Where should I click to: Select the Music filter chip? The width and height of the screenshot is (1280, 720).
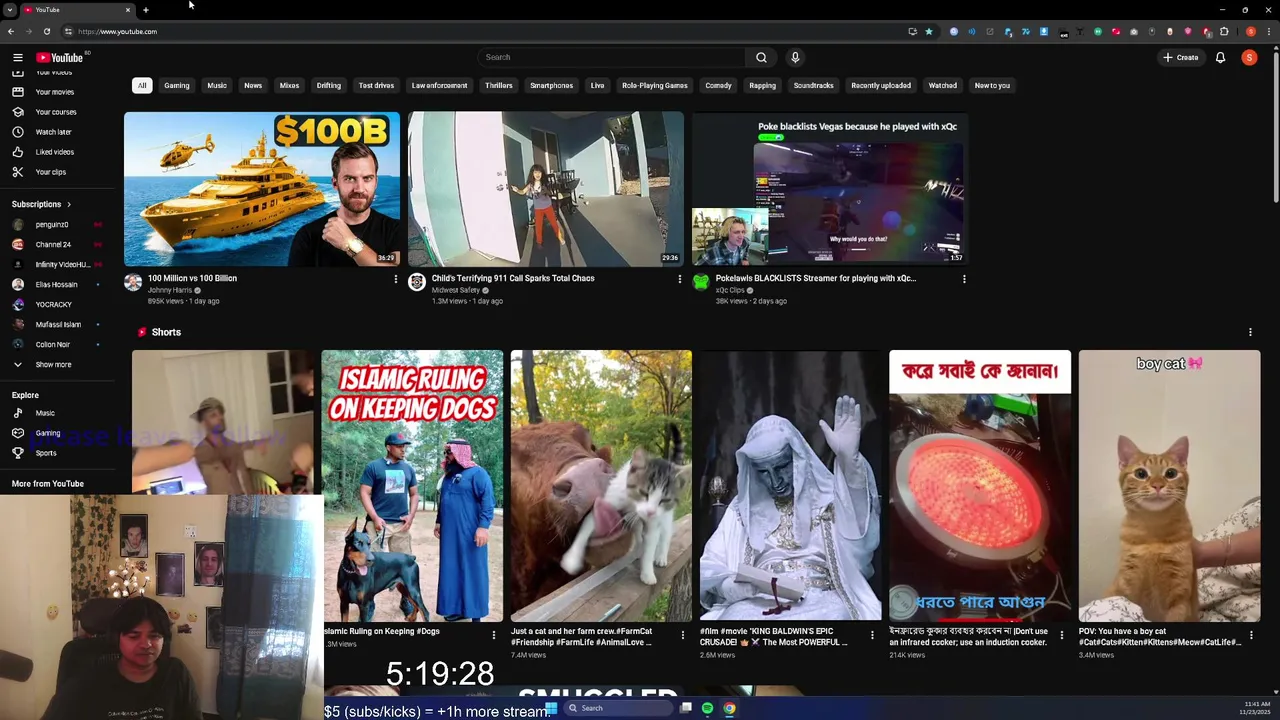click(x=217, y=86)
